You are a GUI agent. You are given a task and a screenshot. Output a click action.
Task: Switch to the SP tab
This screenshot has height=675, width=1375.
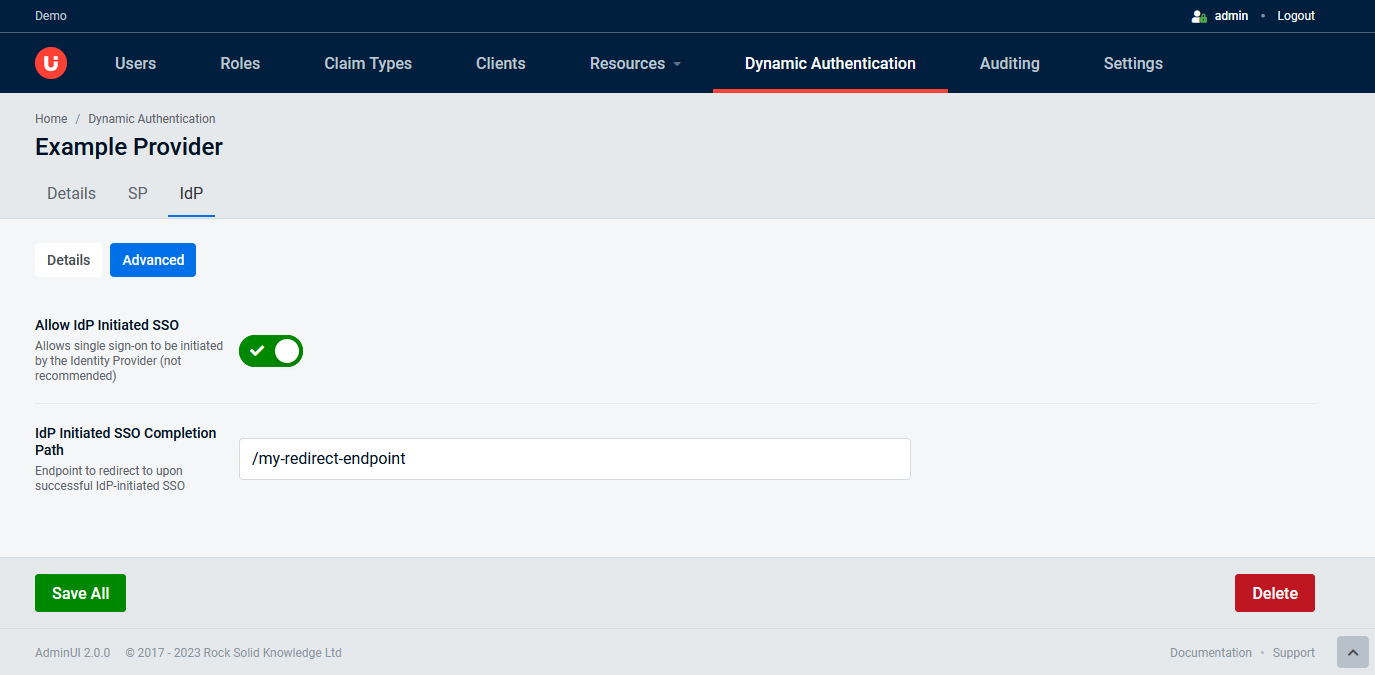click(x=137, y=193)
